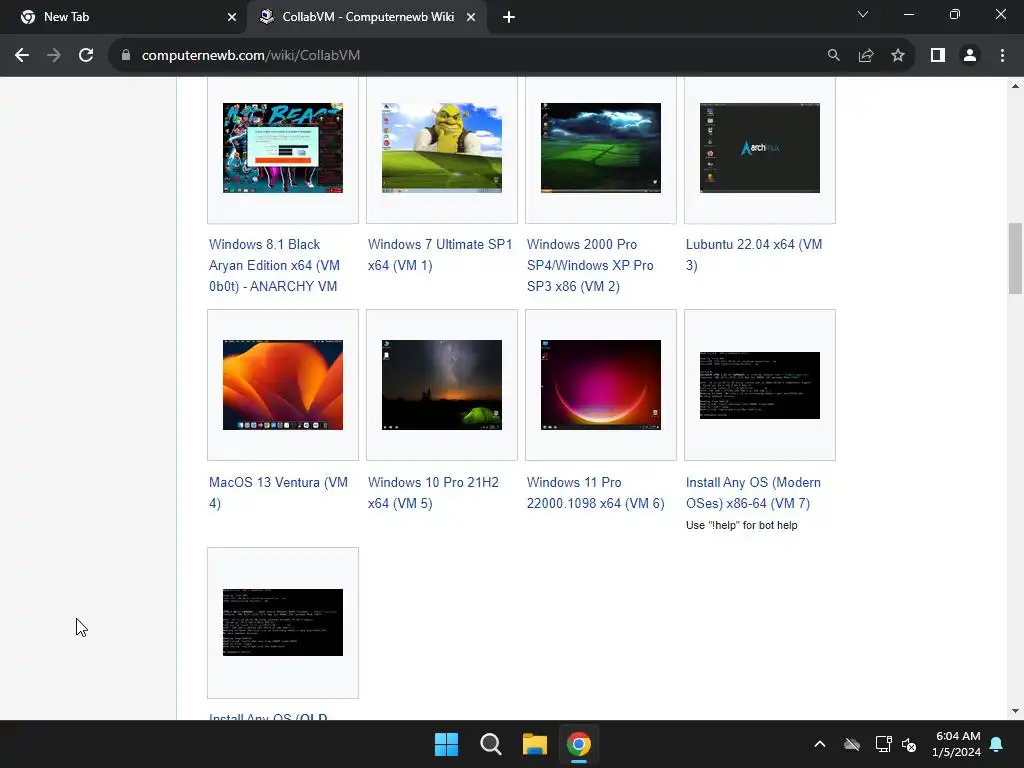
Task: Close the New Tab tab
Action: 232,18
